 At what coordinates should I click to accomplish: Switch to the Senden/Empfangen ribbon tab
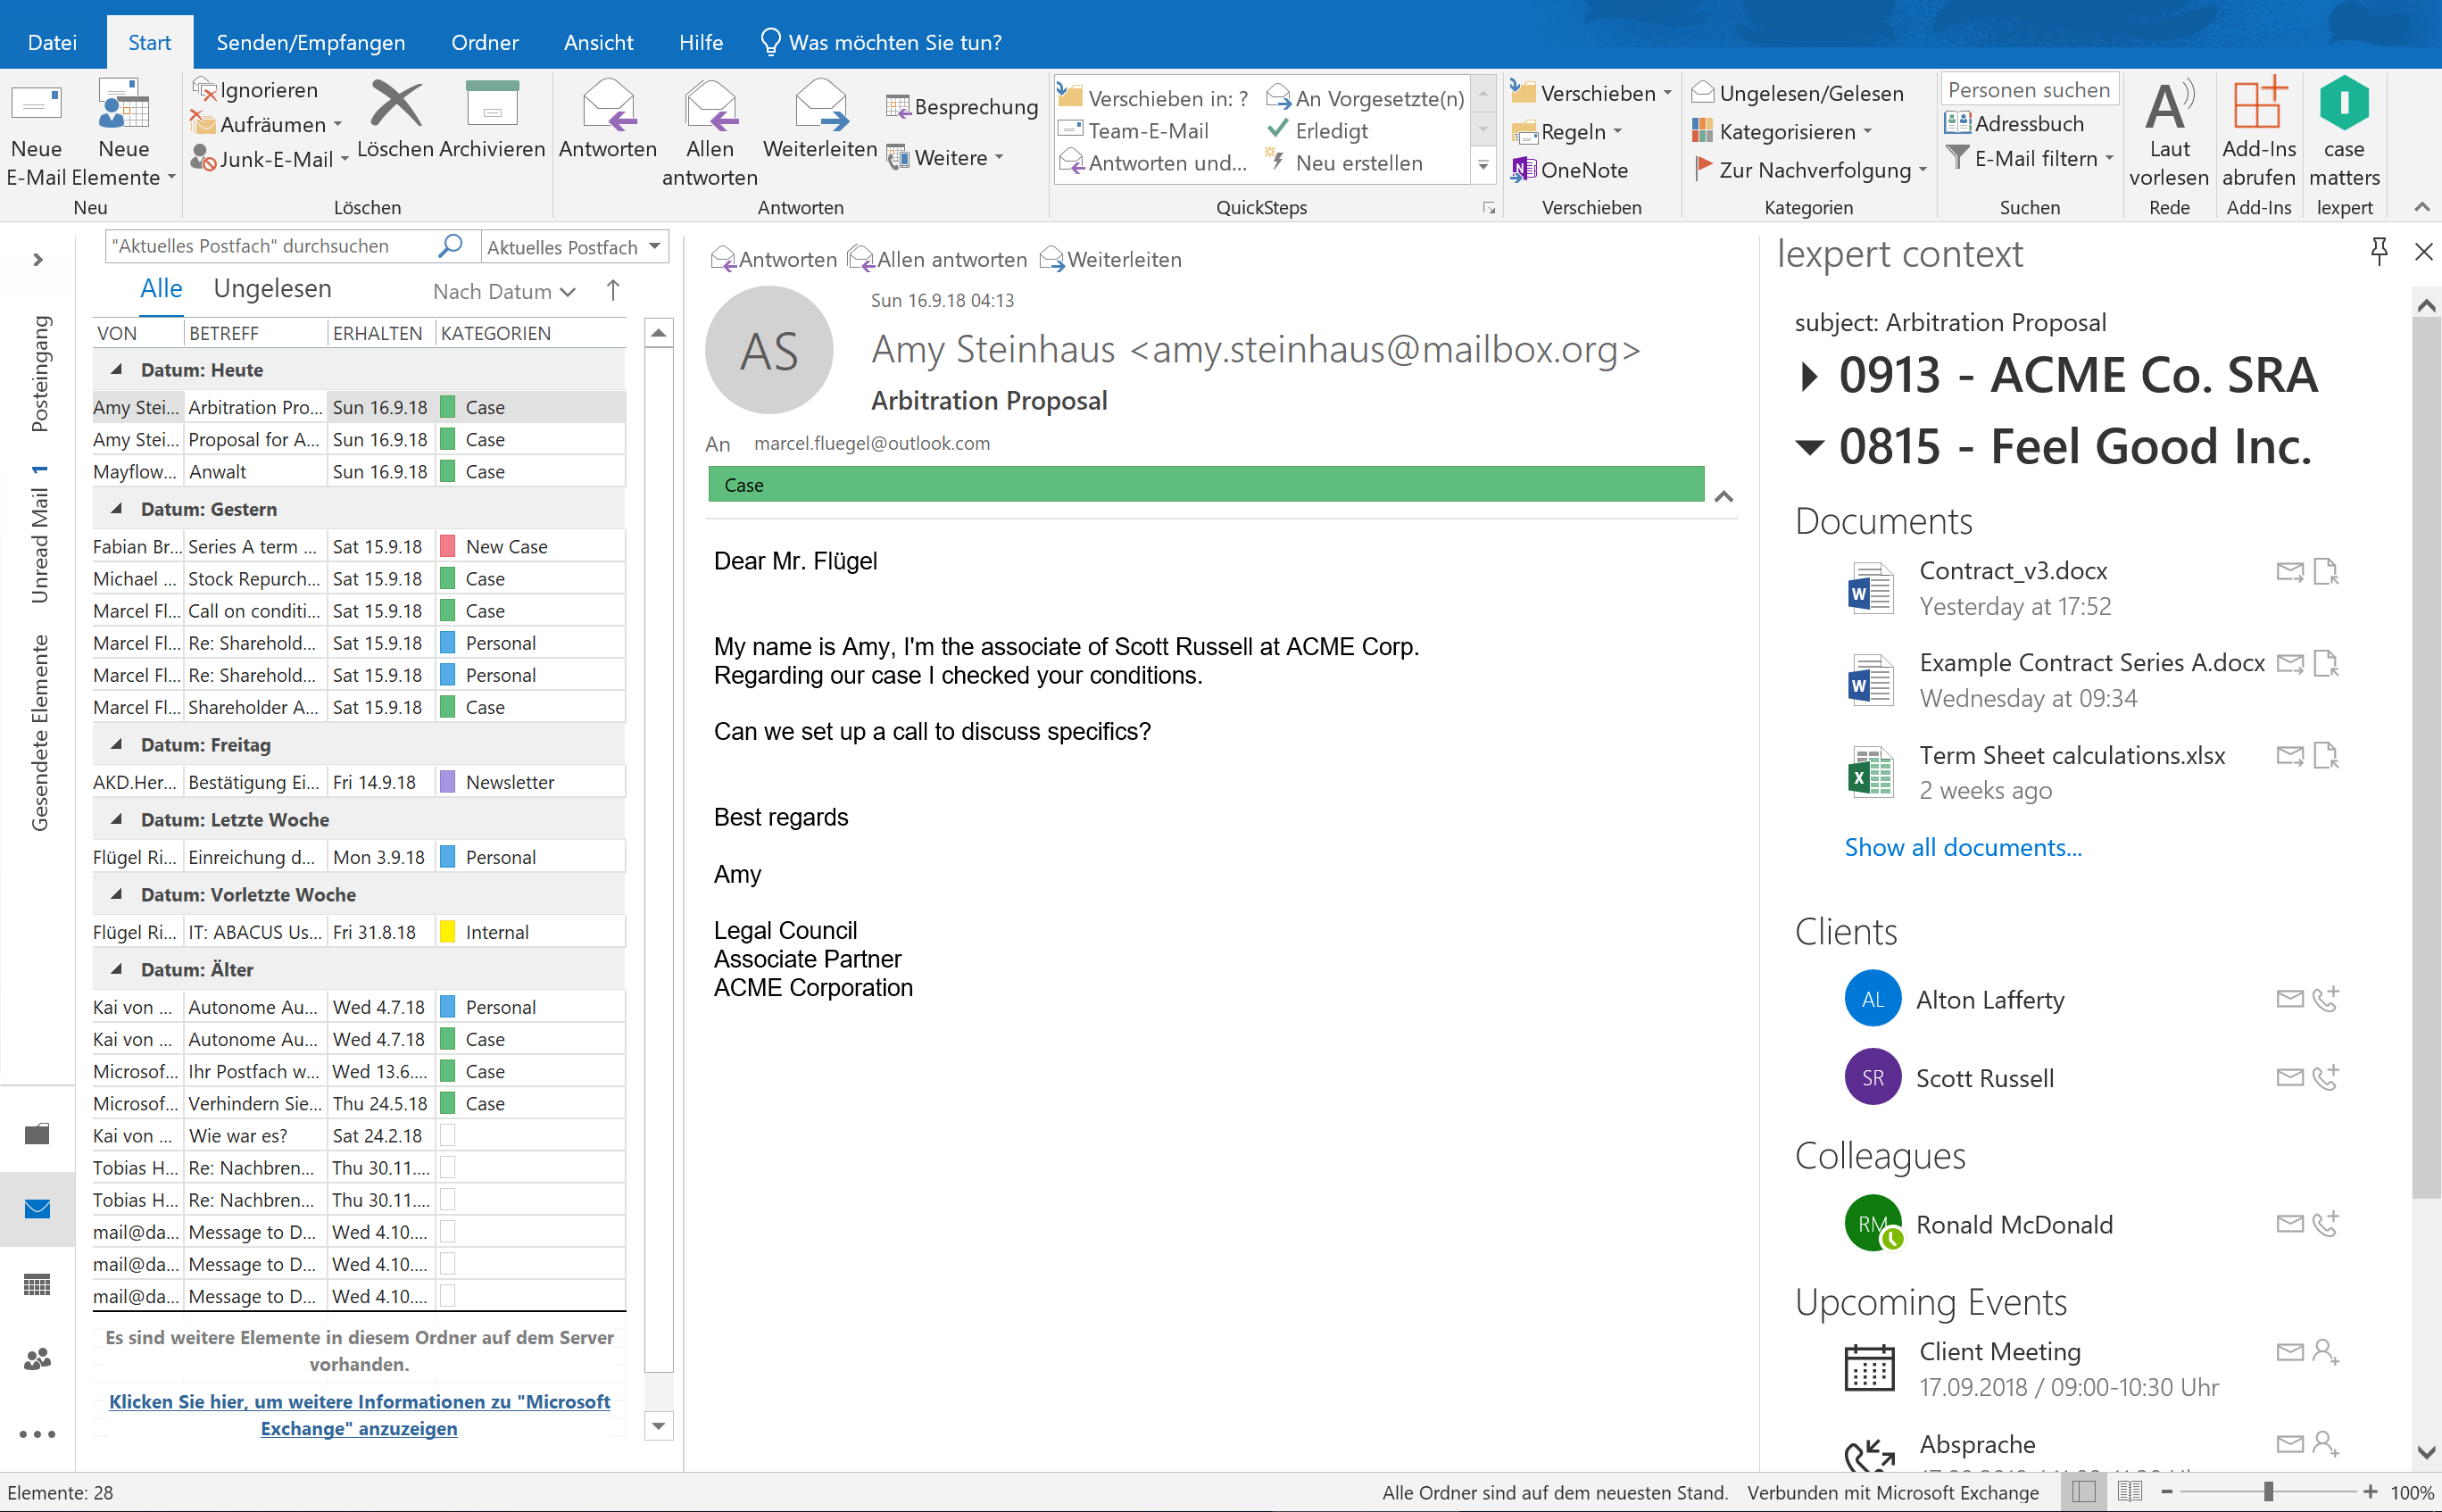pos(310,42)
